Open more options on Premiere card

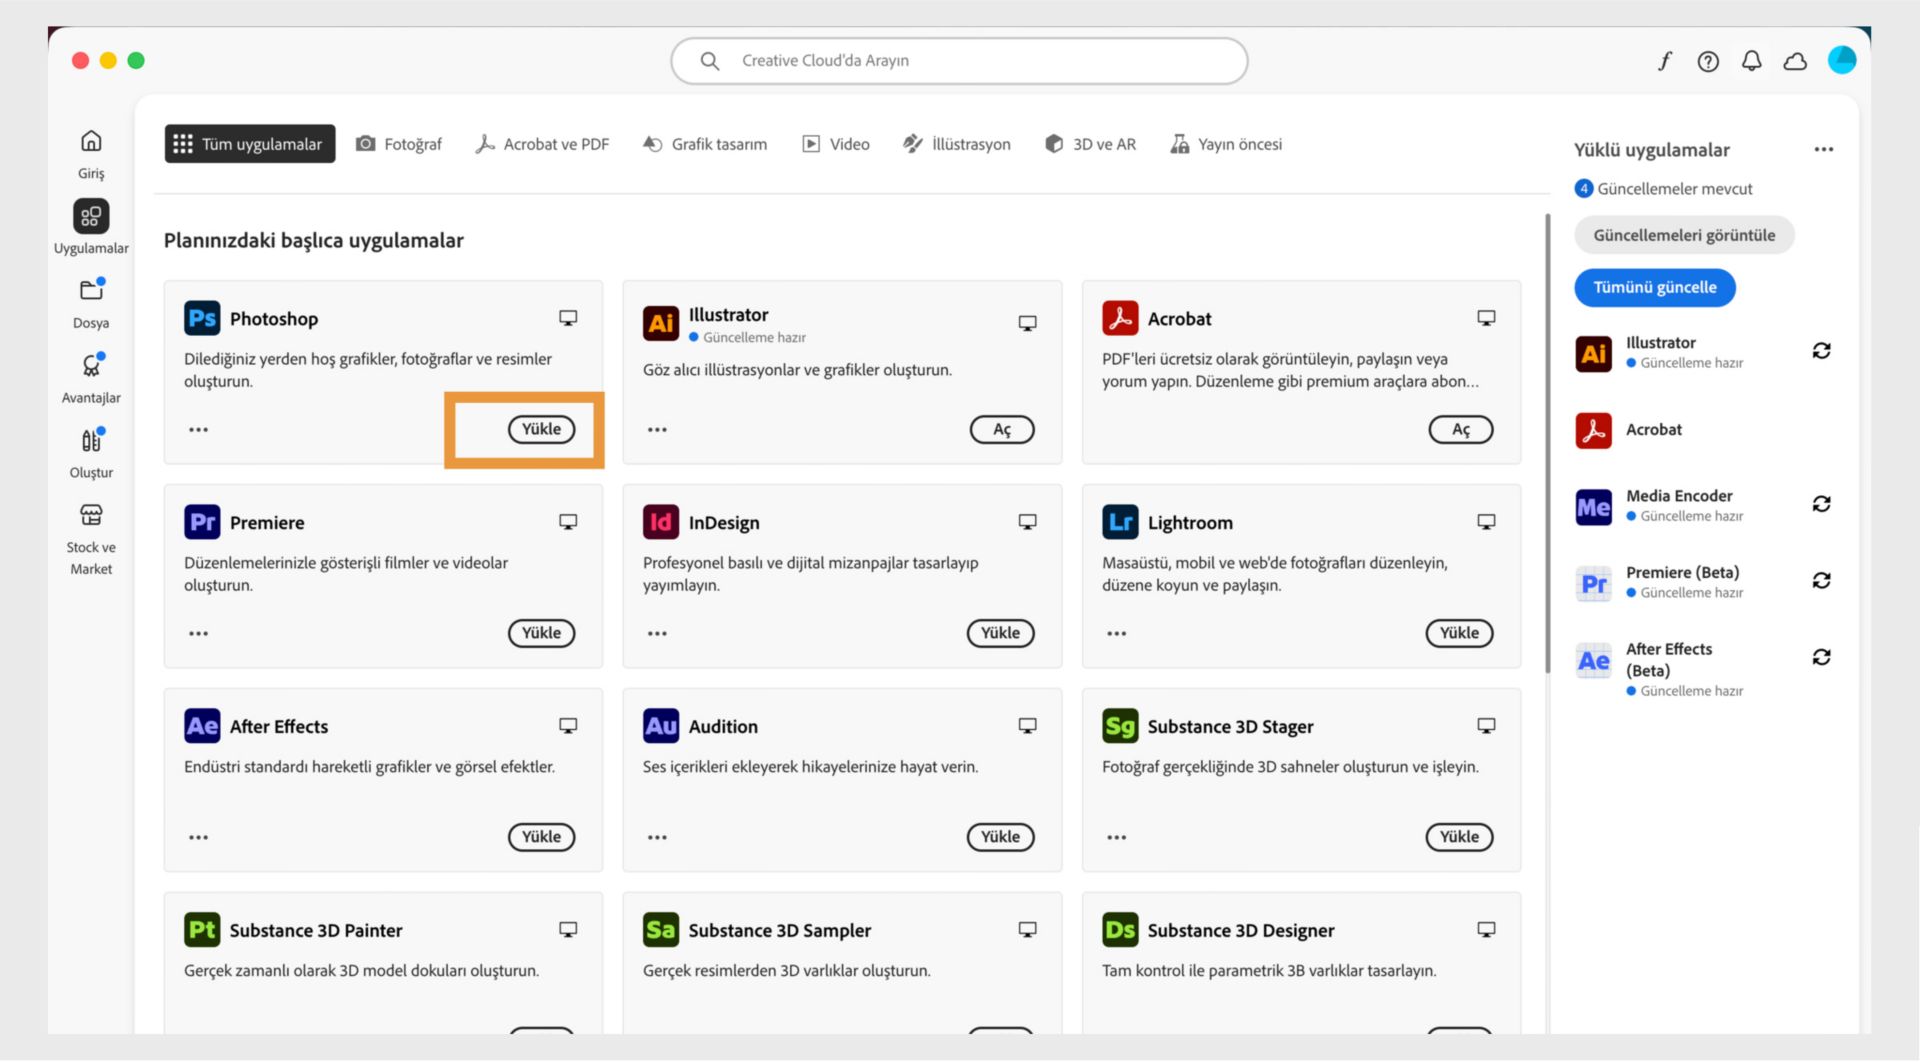(198, 634)
